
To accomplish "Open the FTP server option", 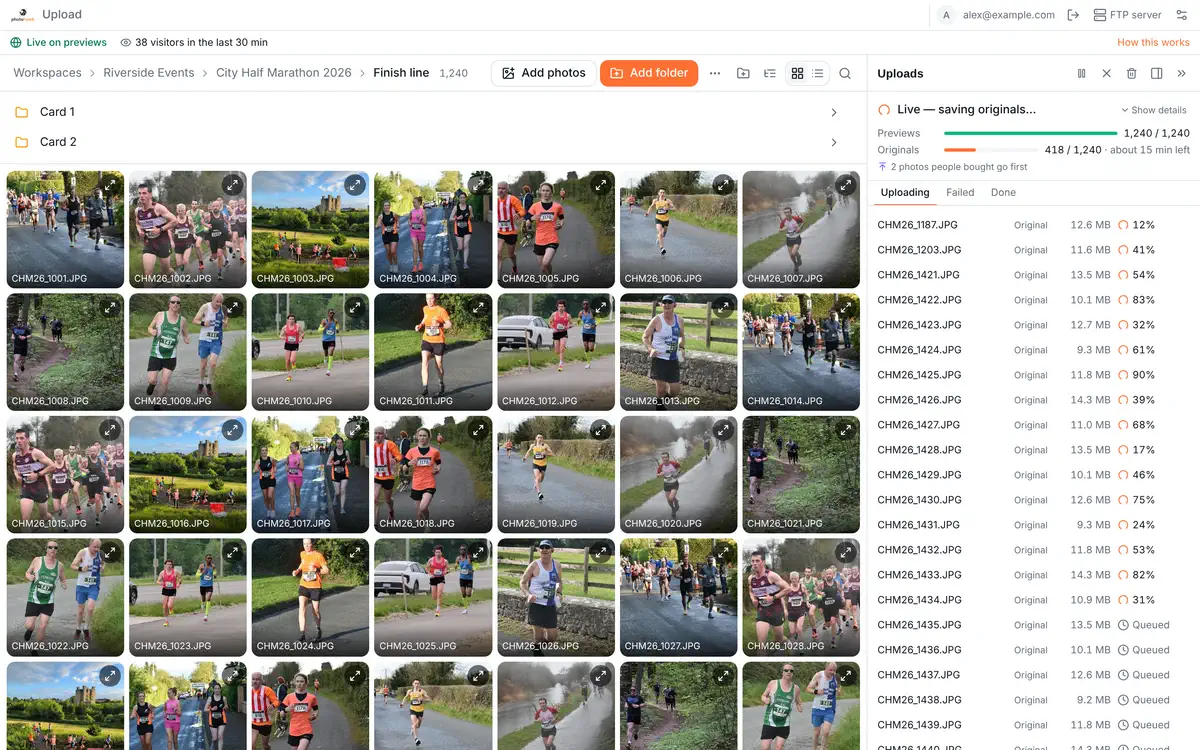I will tap(1127, 15).
